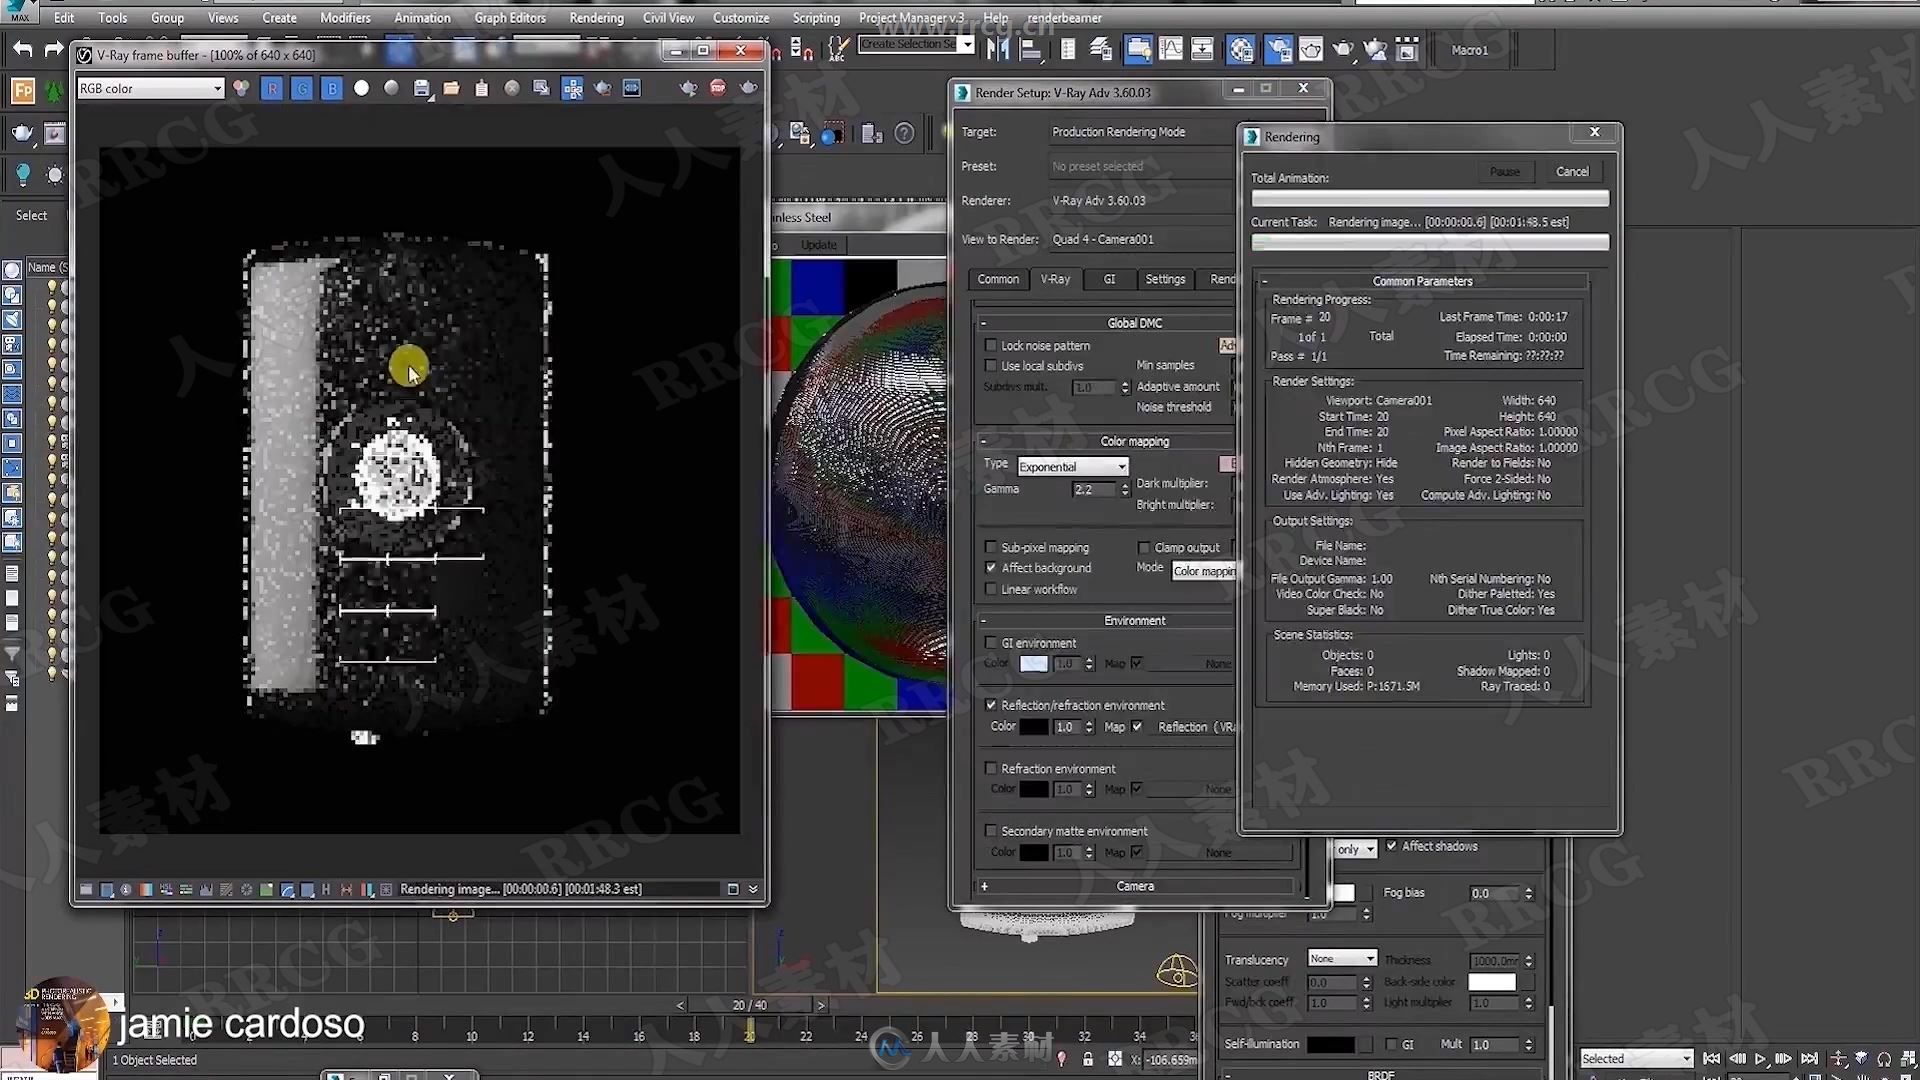Toggle Lock selection padlock in status bar
The image size is (1920, 1080).
[1088, 1059]
